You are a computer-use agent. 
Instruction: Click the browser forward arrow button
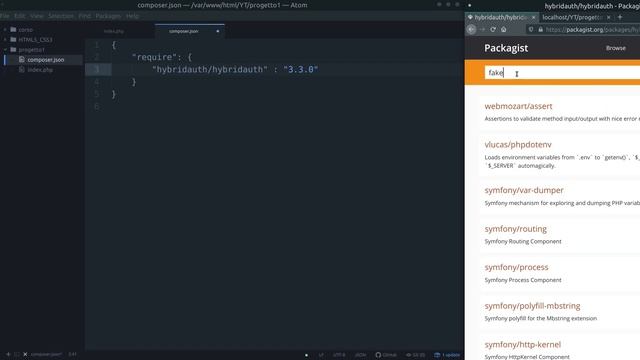pyautogui.click(x=482, y=29)
